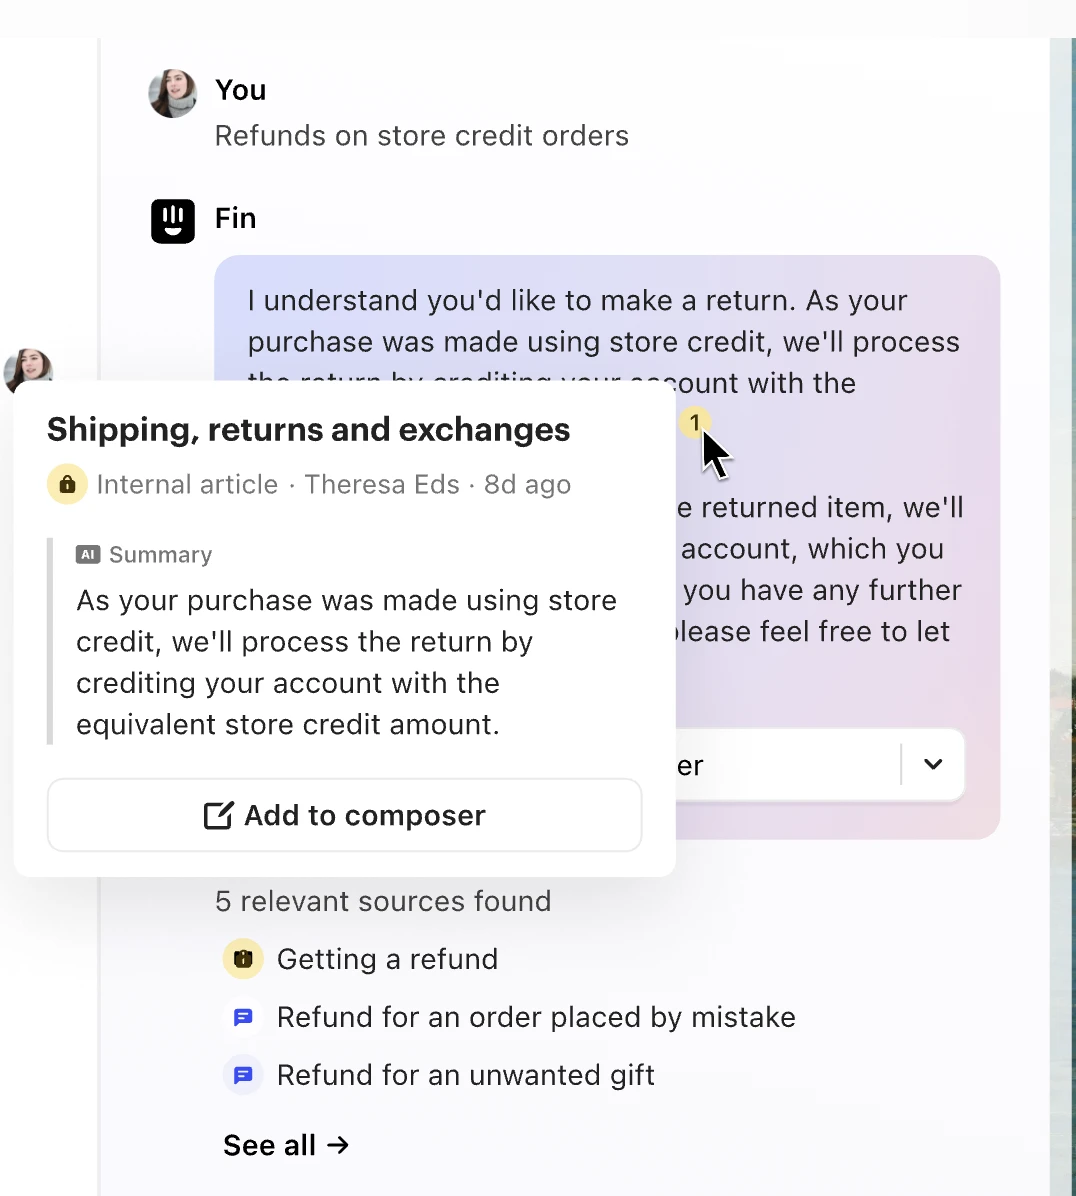The image size is (1076, 1196).
Task: Click the Fin bot avatar icon
Action: pos(172,220)
